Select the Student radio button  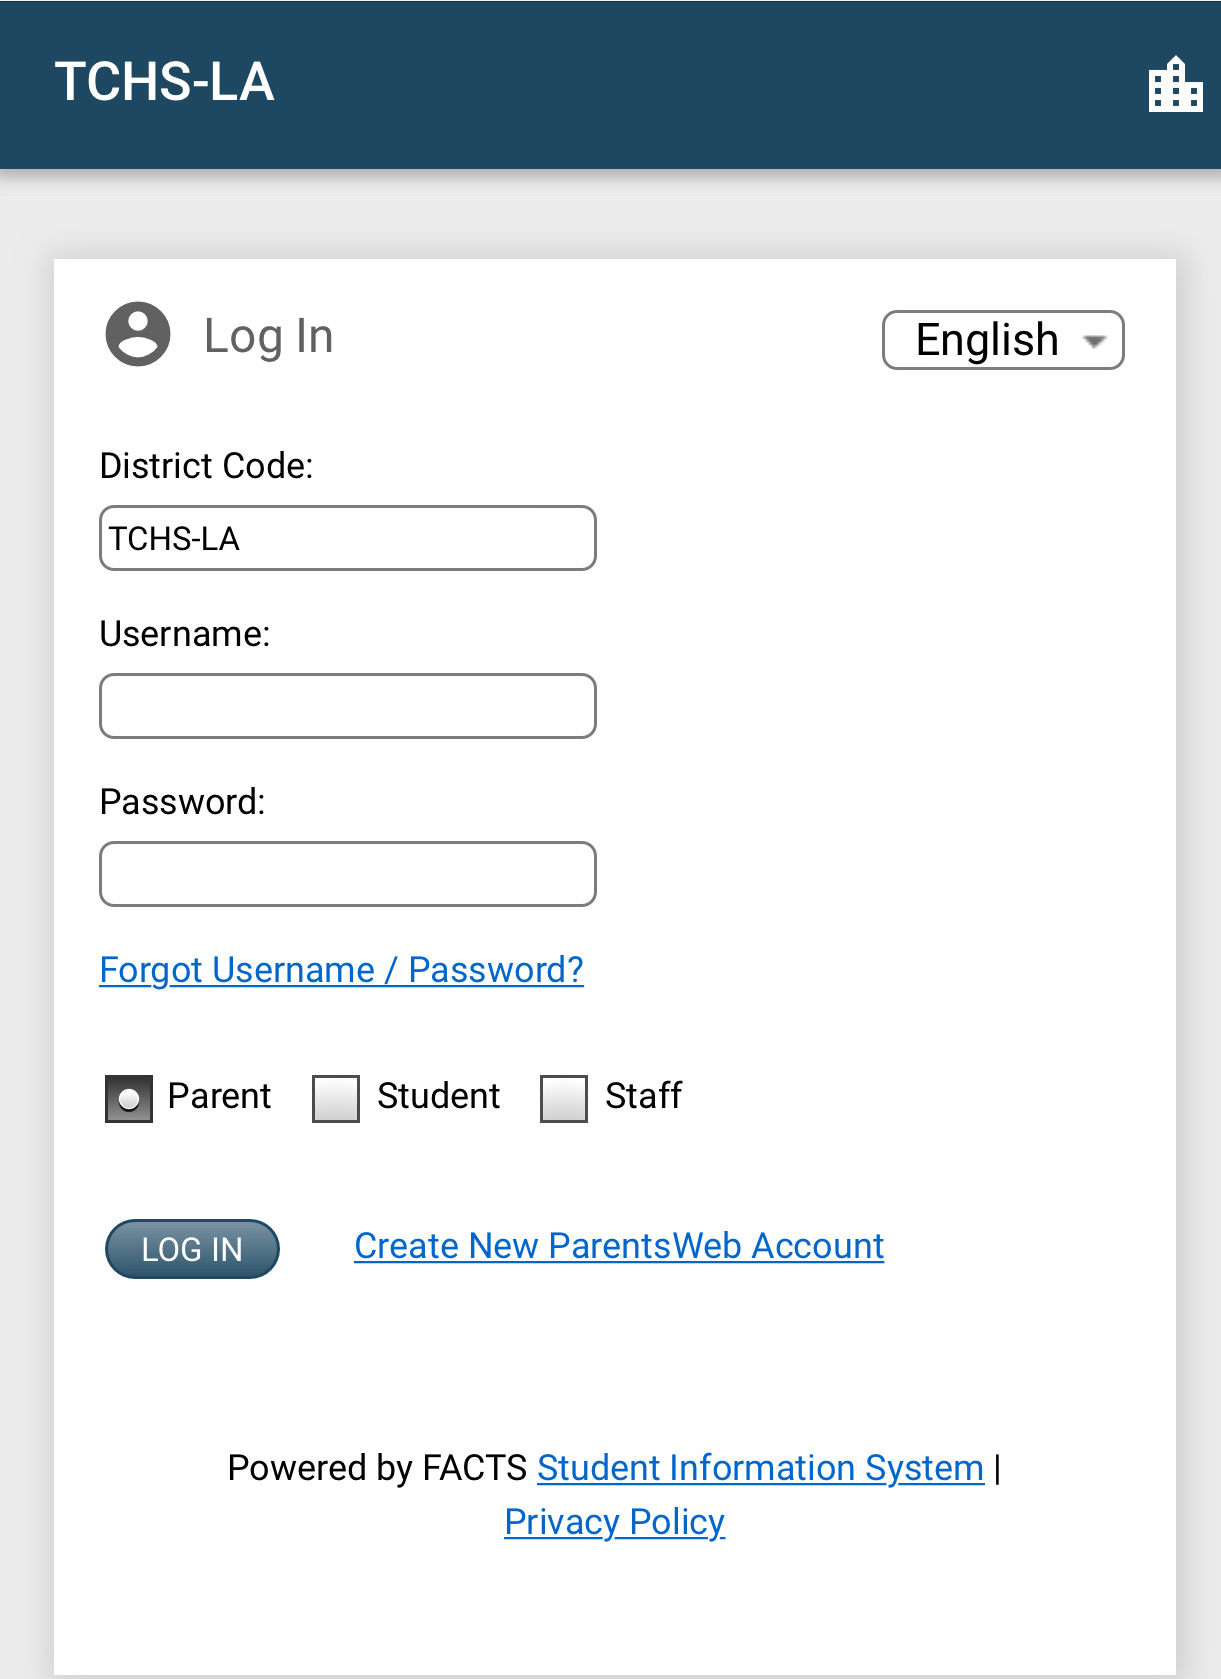(336, 1098)
